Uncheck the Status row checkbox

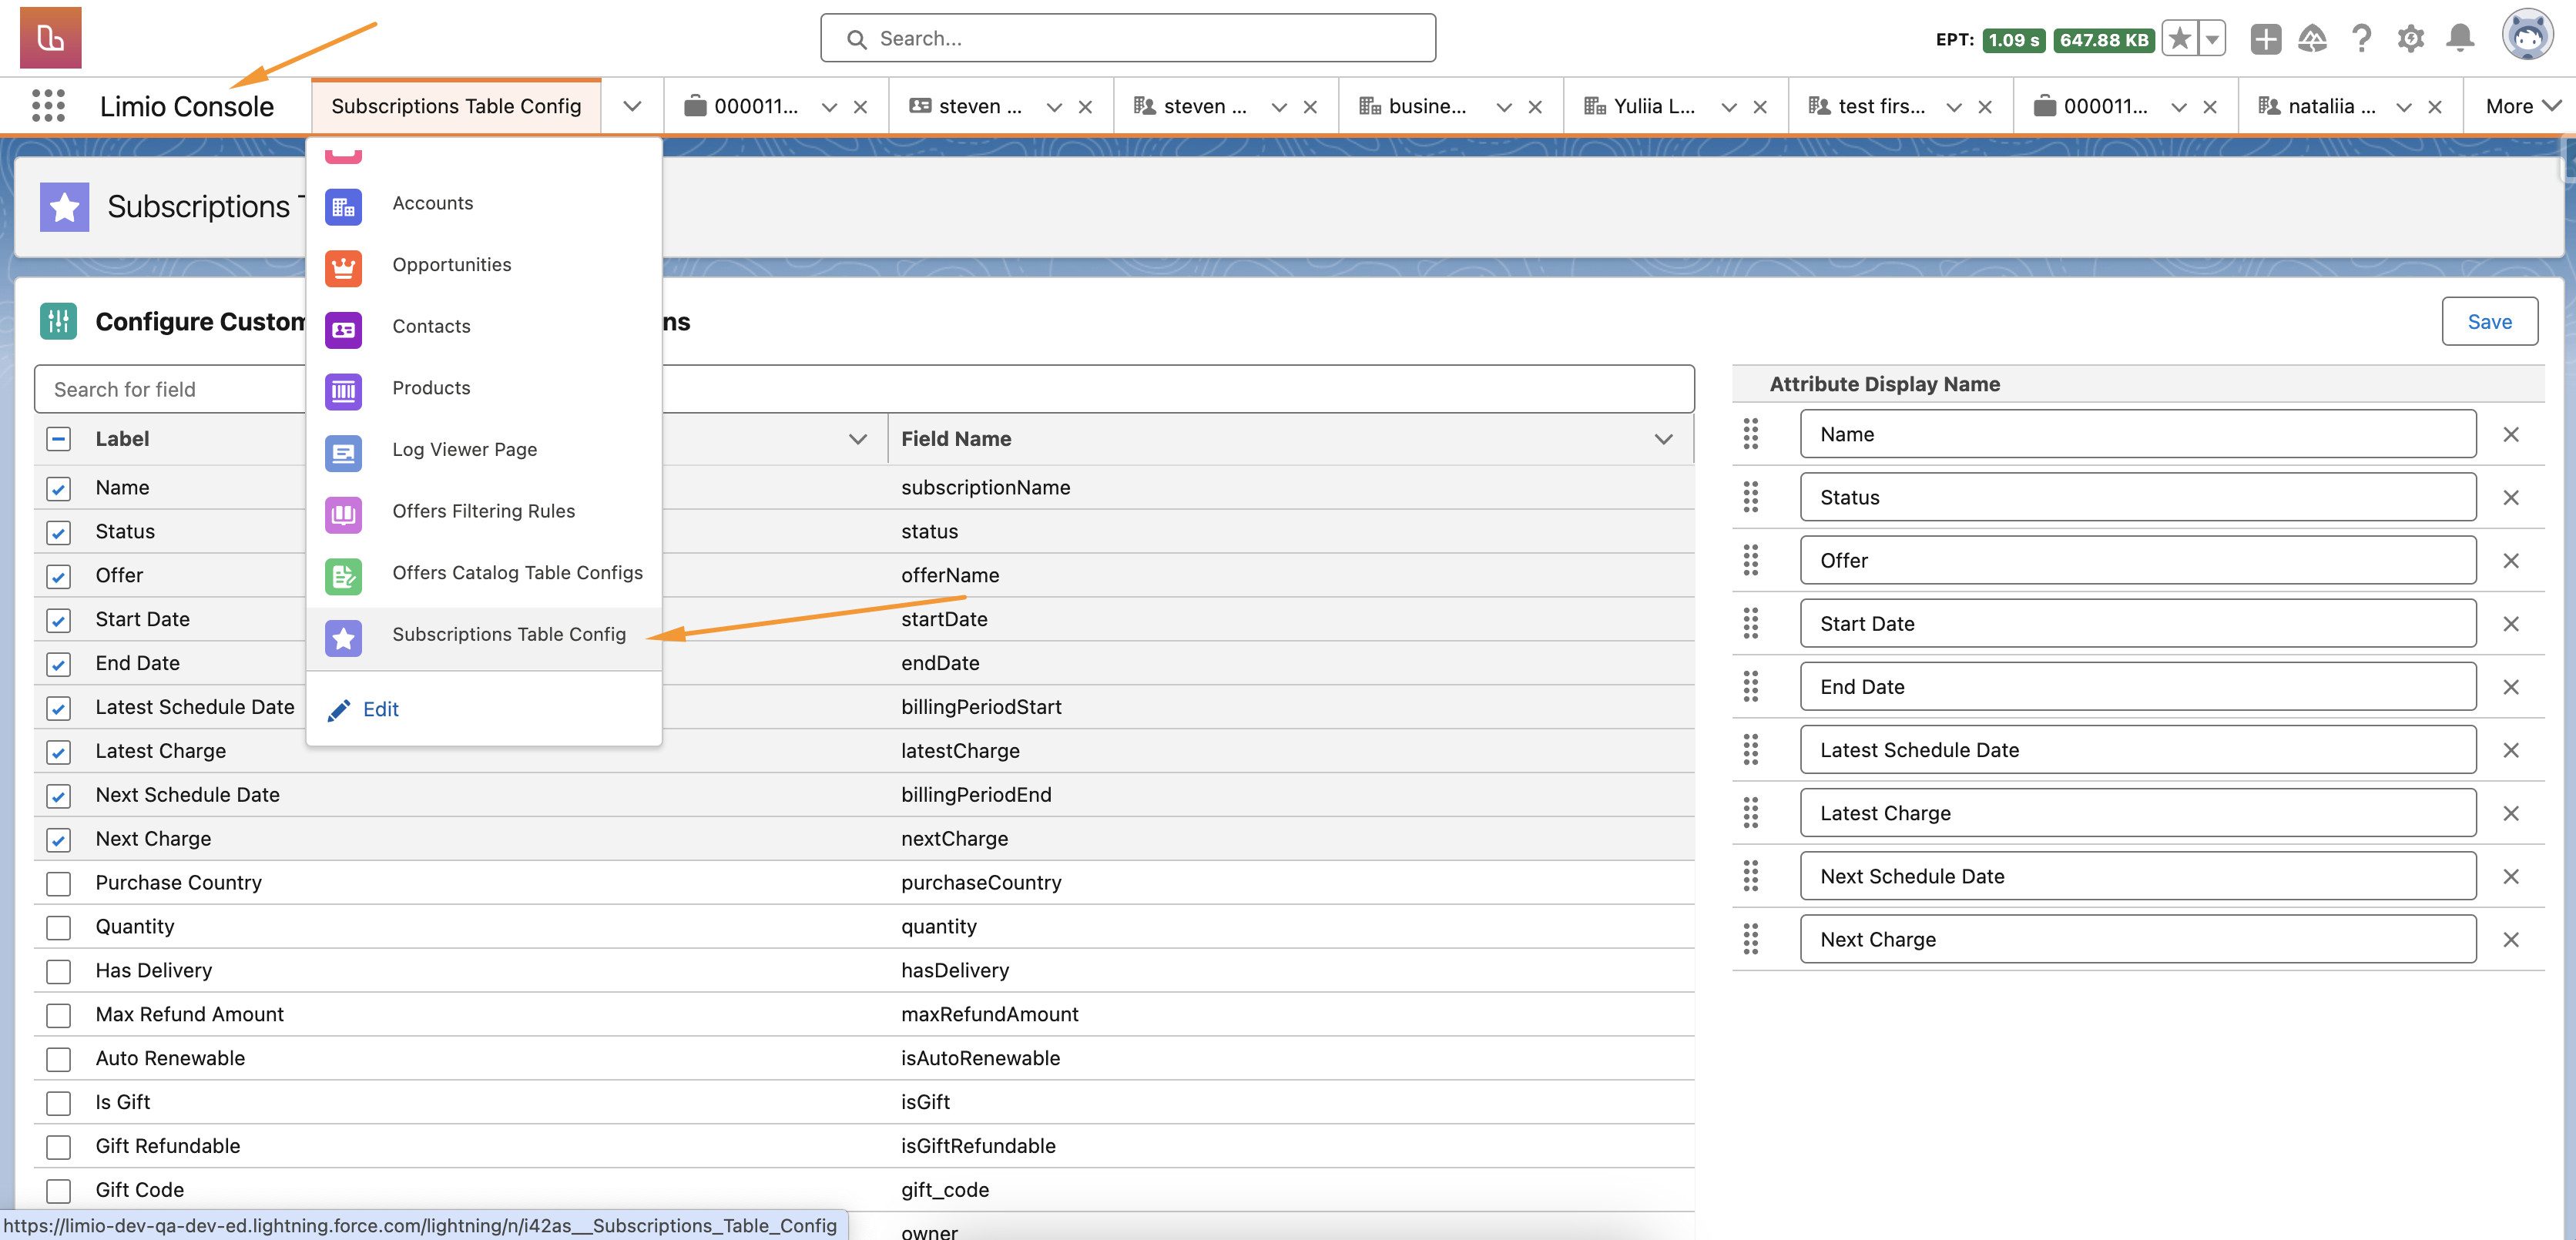[59, 532]
